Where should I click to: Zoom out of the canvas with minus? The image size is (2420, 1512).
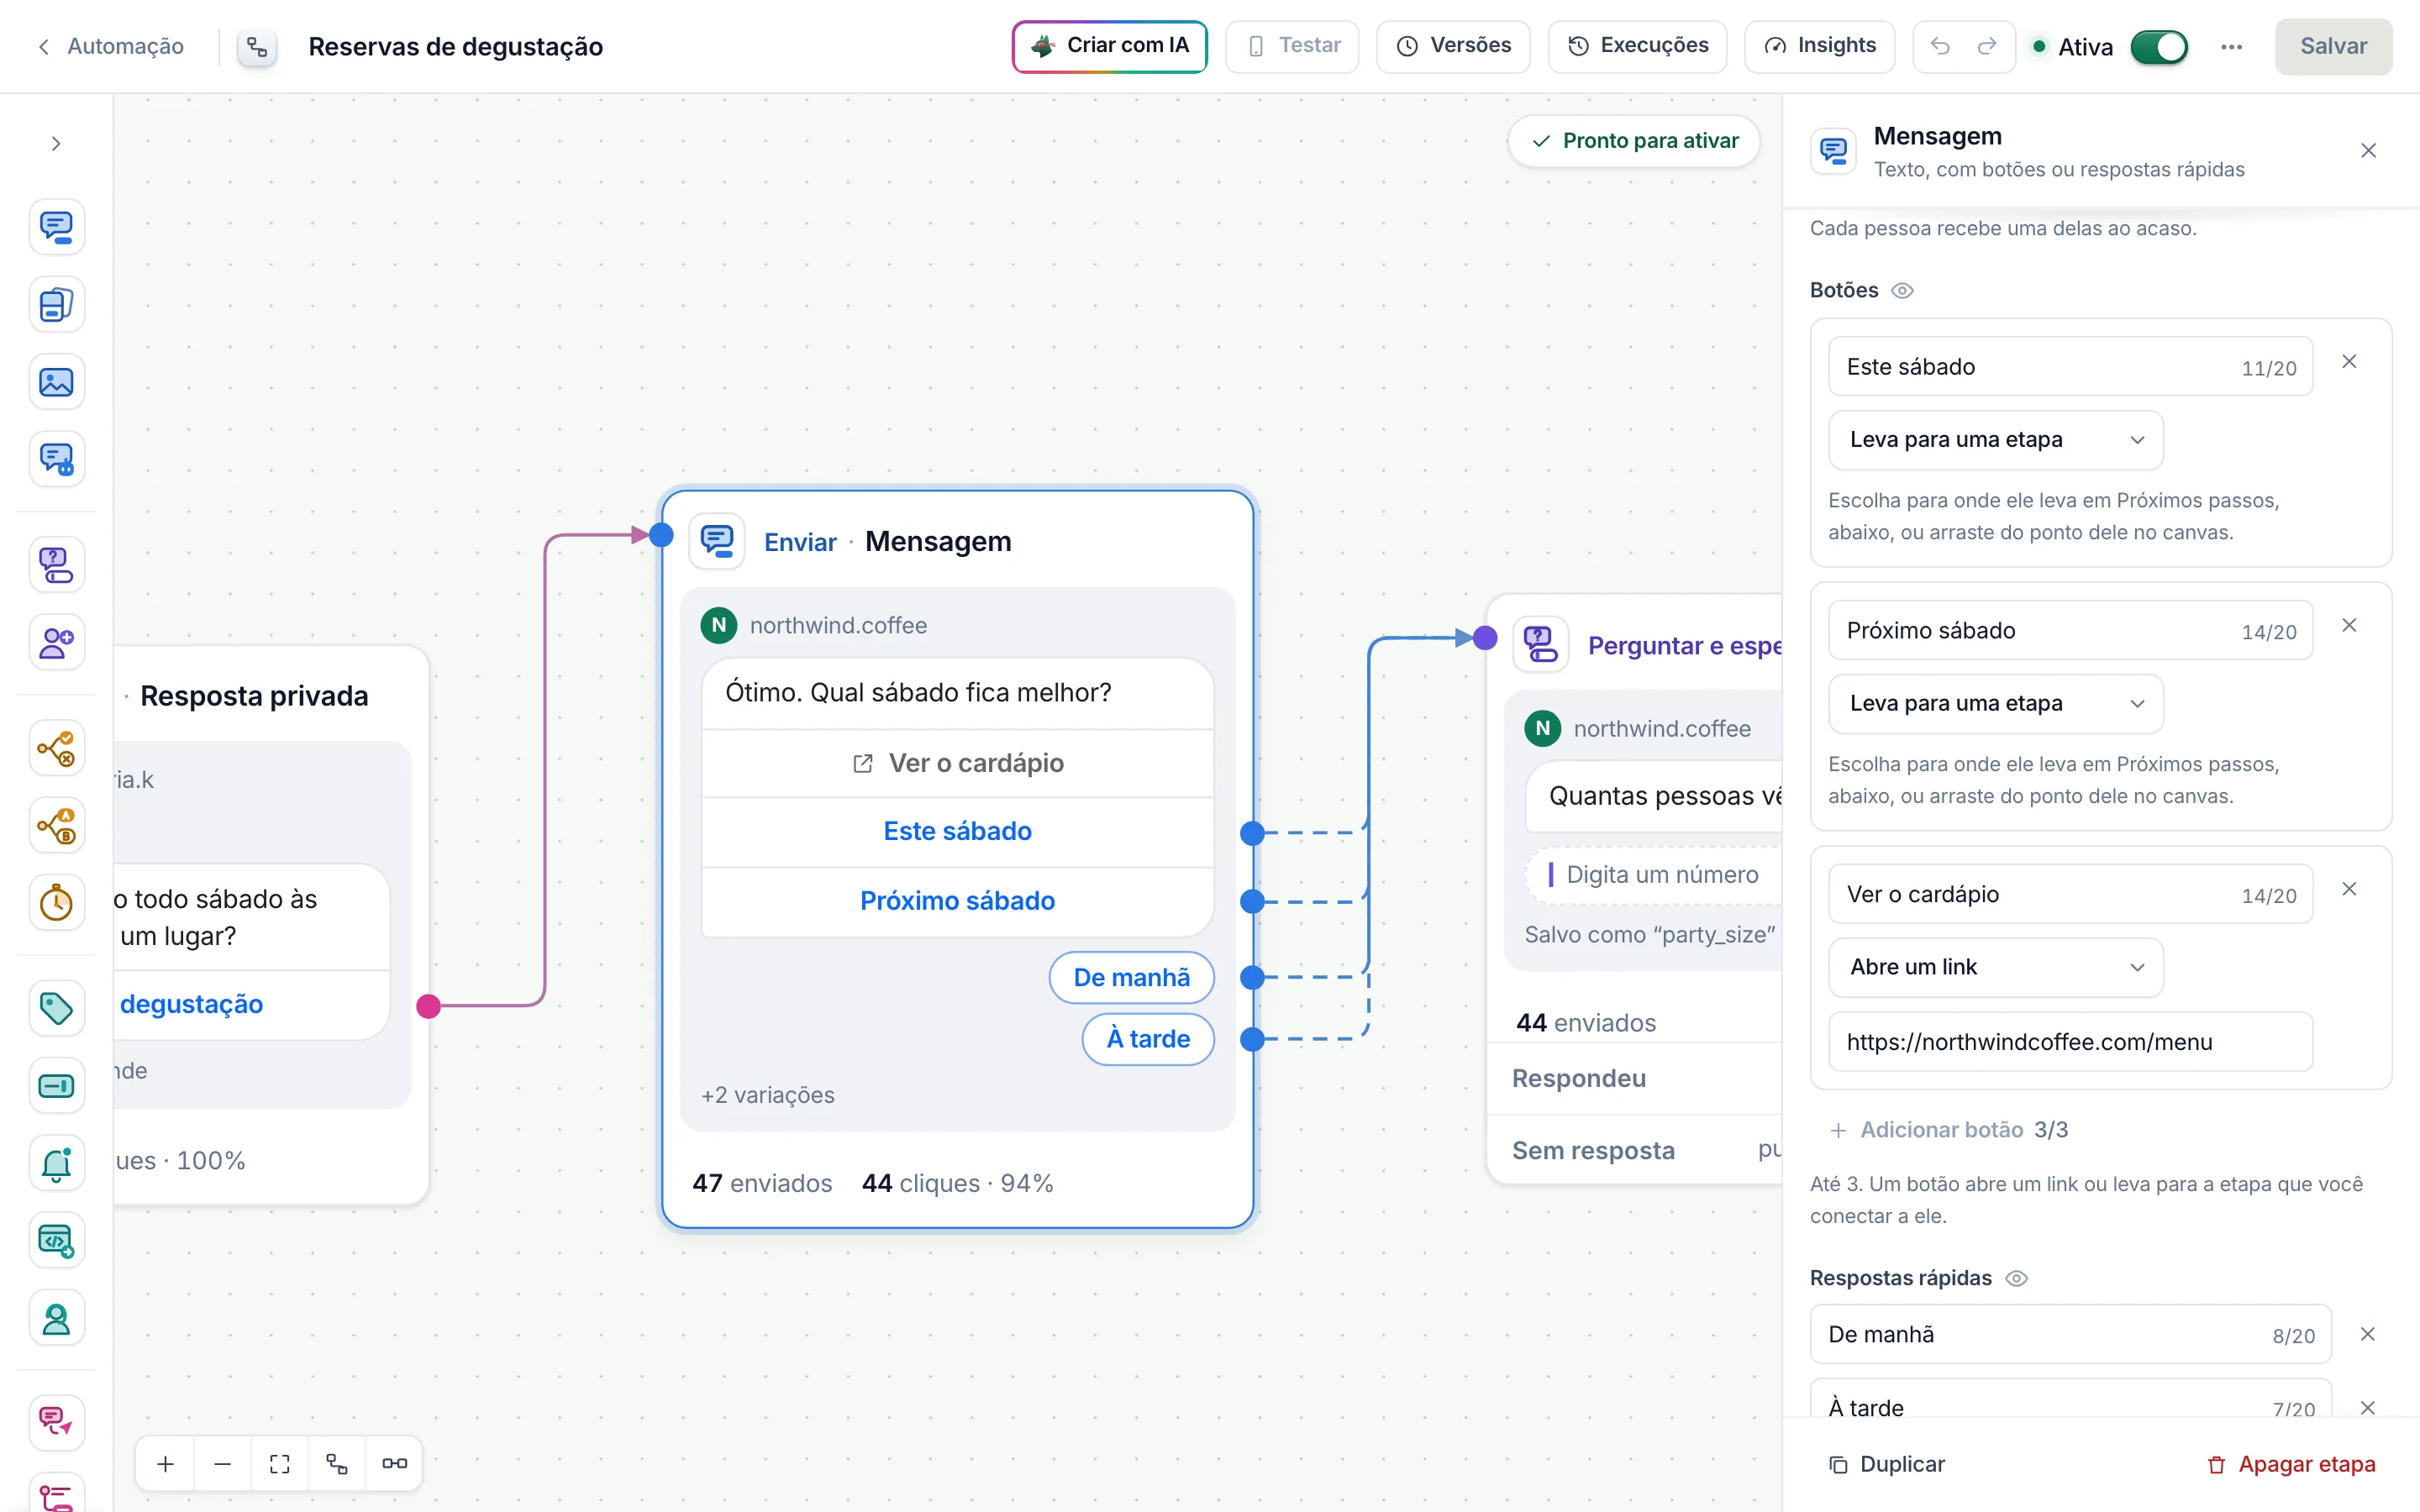(223, 1464)
